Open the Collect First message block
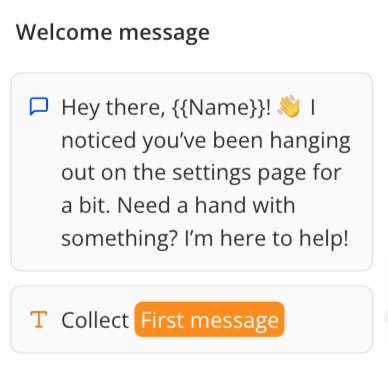The height and width of the screenshot is (371, 388). pyautogui.click(x=192, y=319)
